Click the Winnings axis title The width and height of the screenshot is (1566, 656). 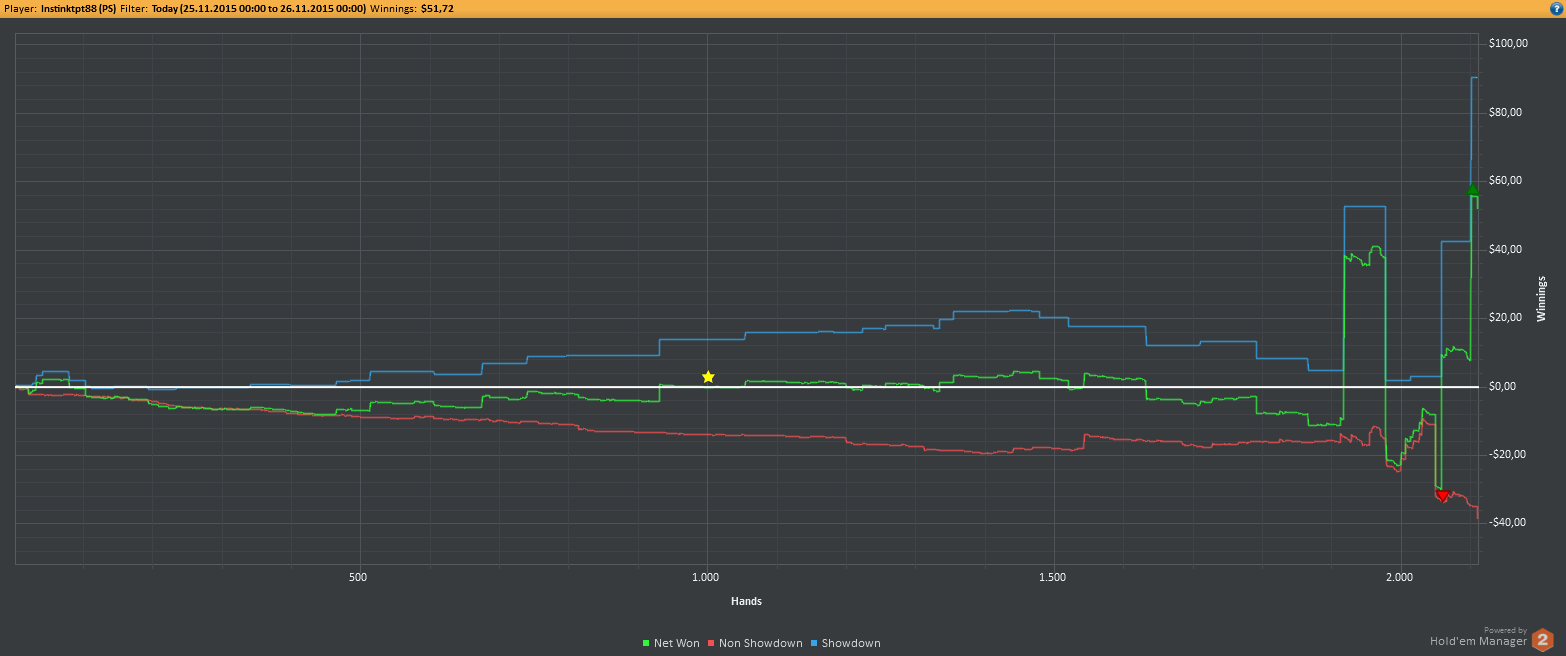pos(1541,298)
